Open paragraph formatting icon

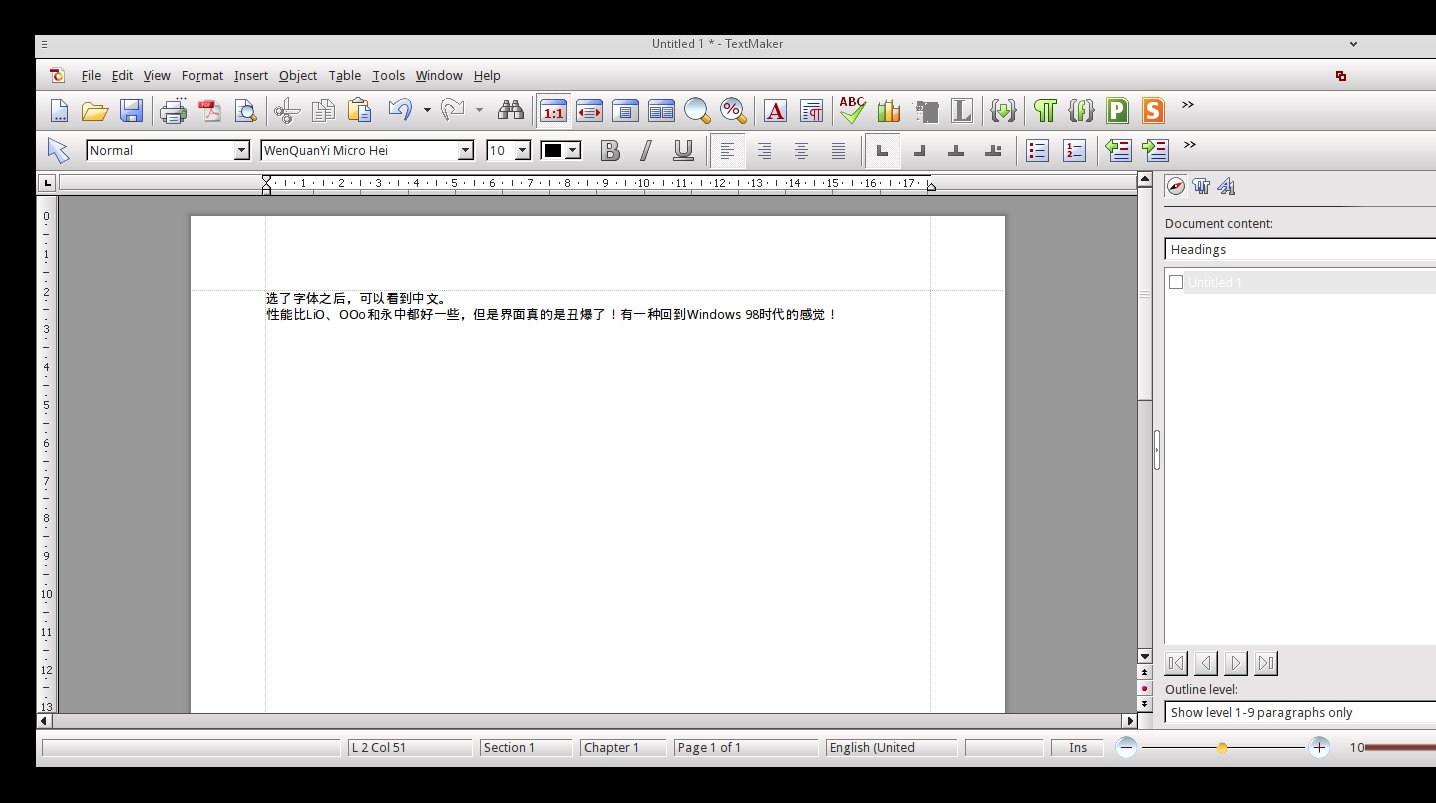811,110
